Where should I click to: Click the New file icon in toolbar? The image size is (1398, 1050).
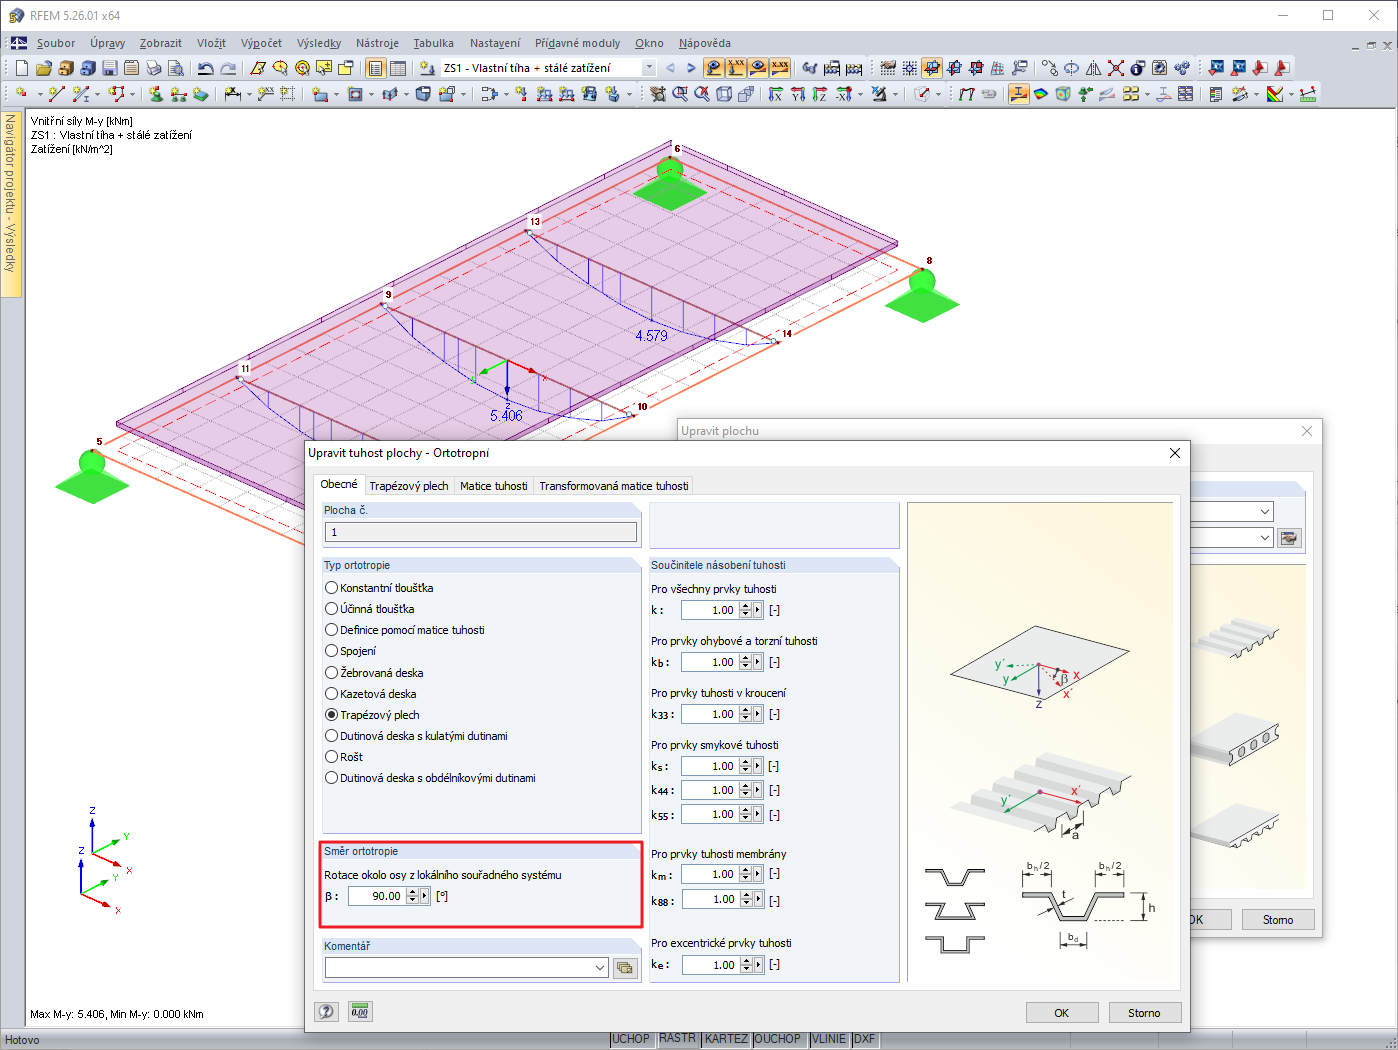tap(22, 68)
